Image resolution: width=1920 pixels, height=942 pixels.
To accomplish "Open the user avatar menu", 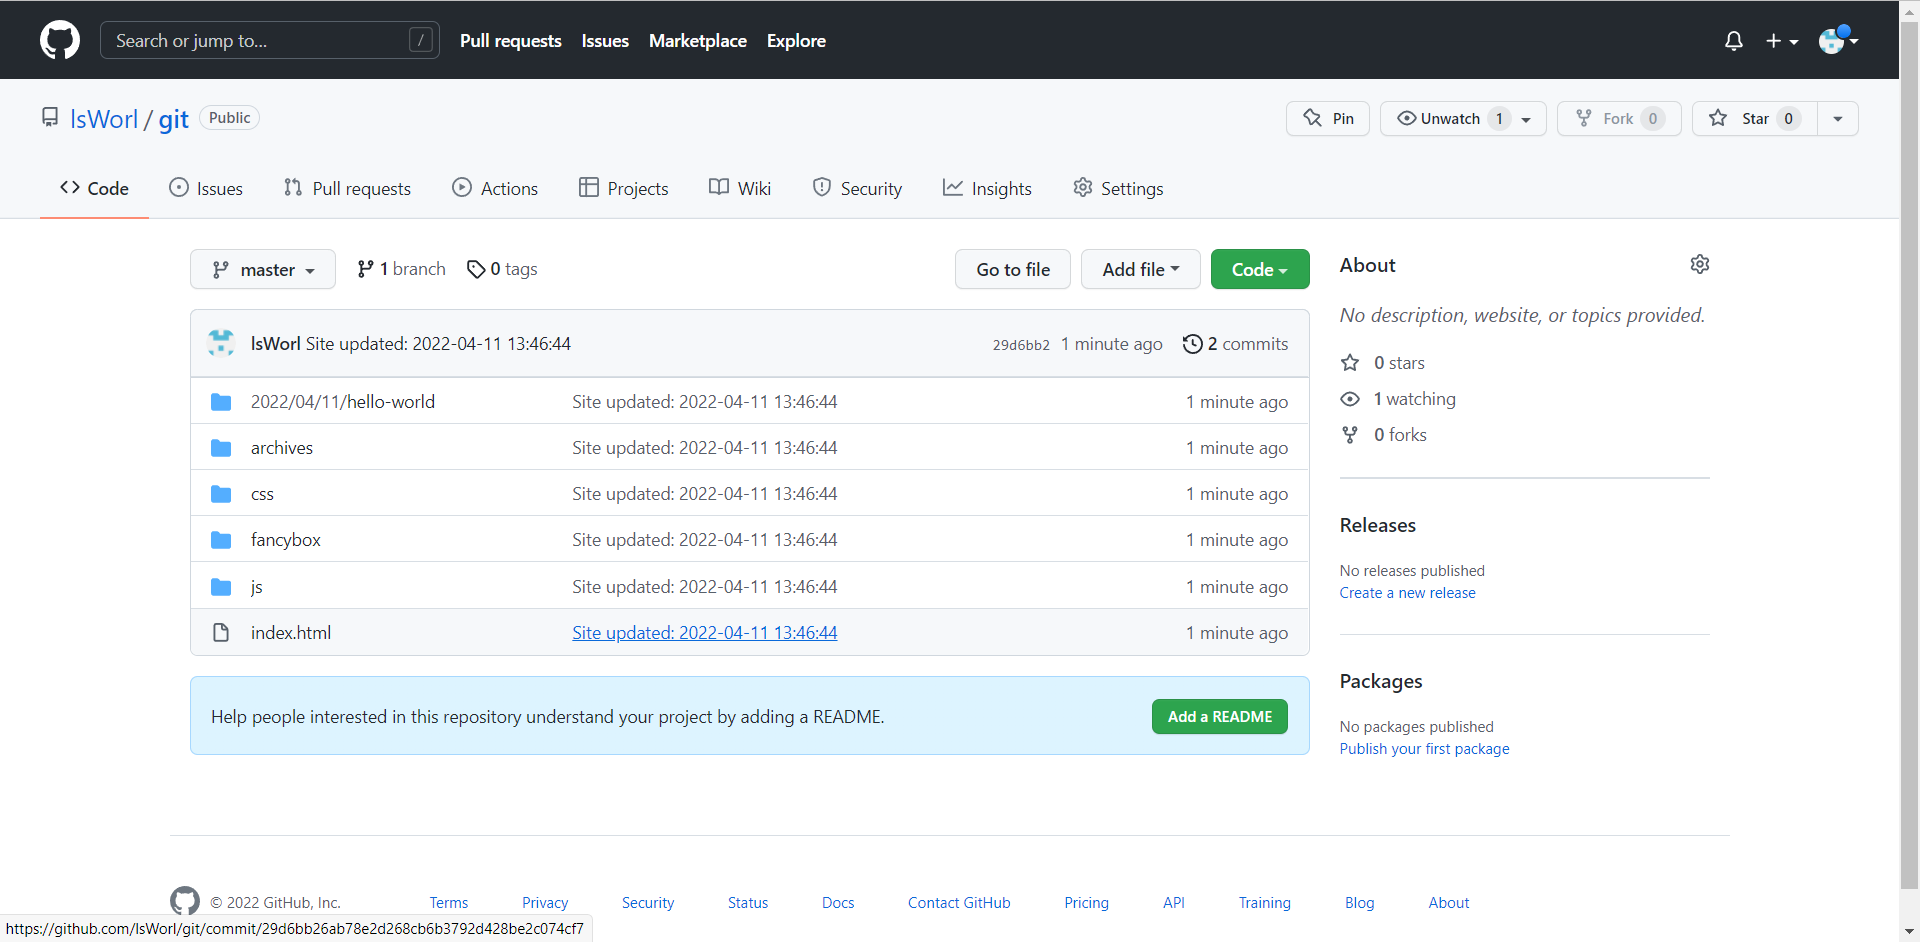I will tap(1838, 40).
